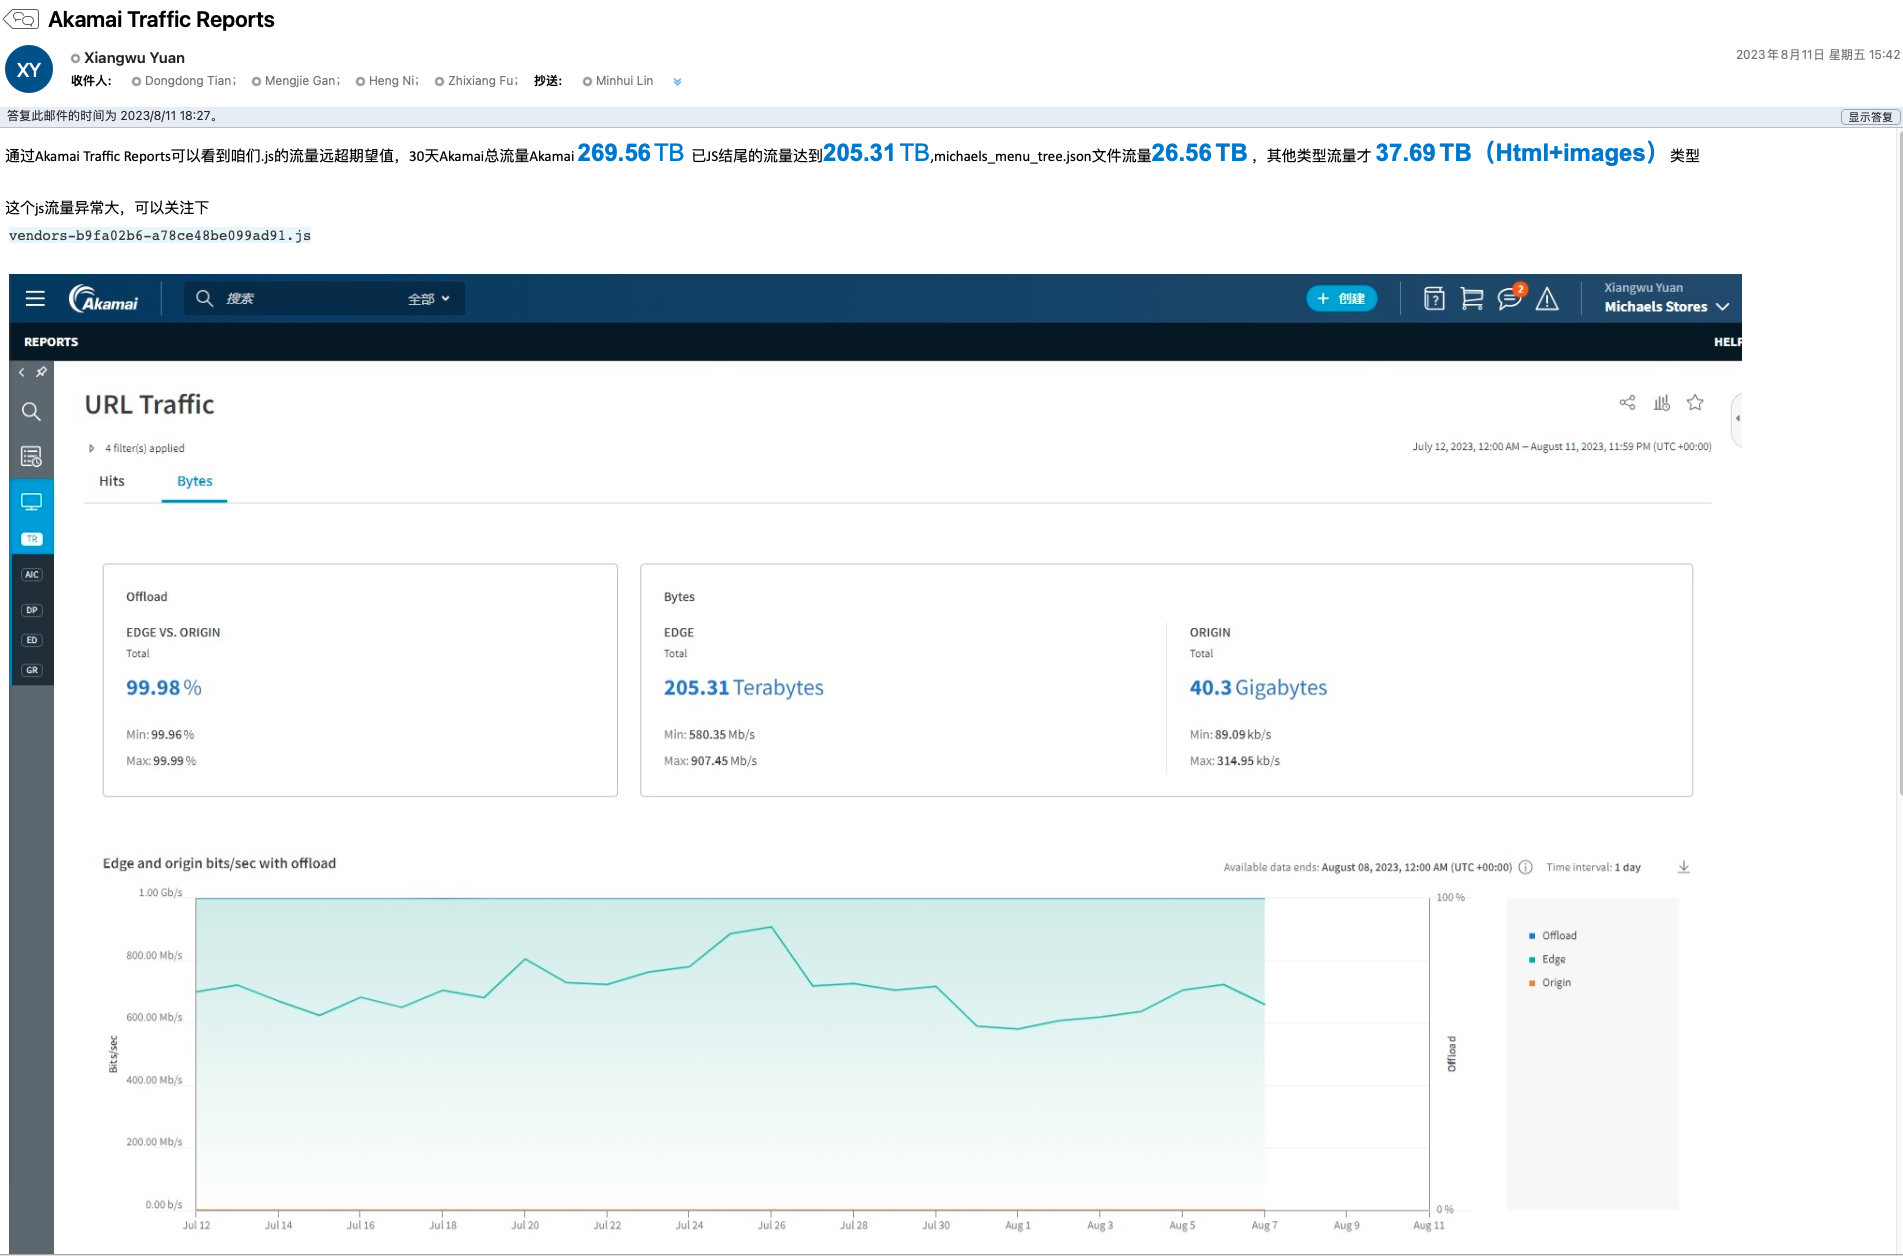This screenshot has height=1256, width=1903.
Task: Open the help documentation icon
Action: tap(1434, 298)
